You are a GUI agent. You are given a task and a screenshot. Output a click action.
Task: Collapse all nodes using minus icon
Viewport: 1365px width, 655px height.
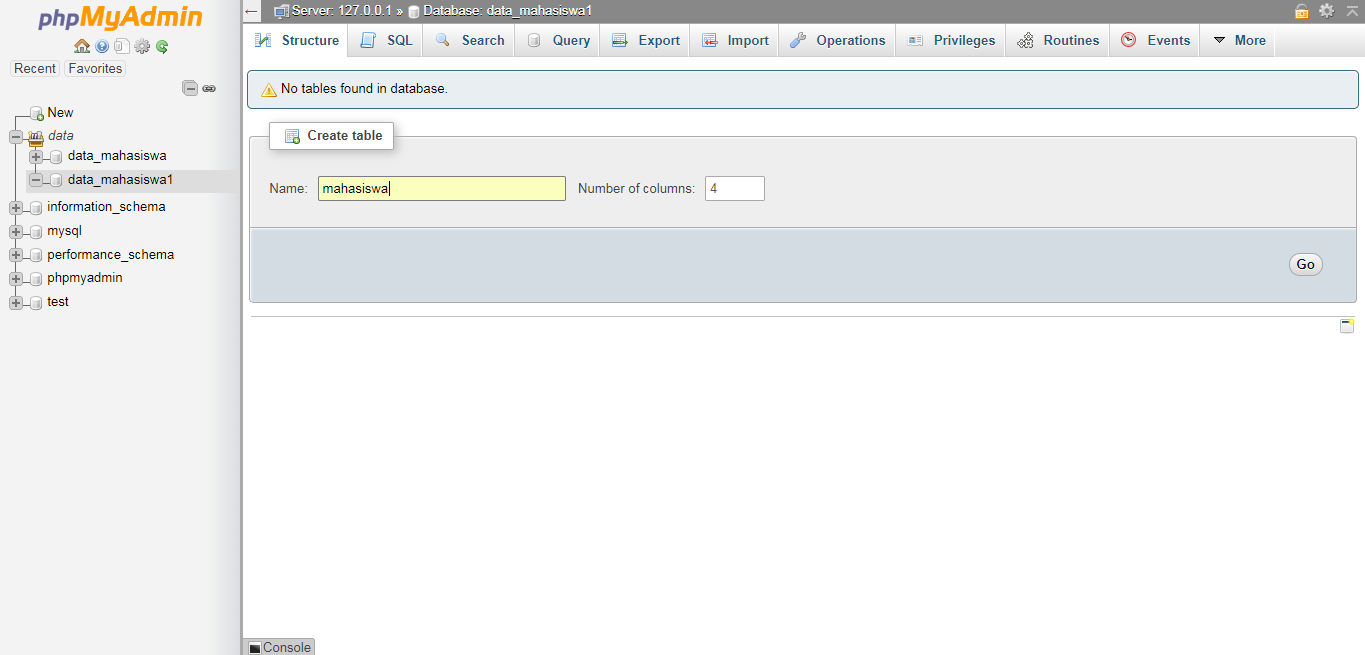click(x=189, y=88)
